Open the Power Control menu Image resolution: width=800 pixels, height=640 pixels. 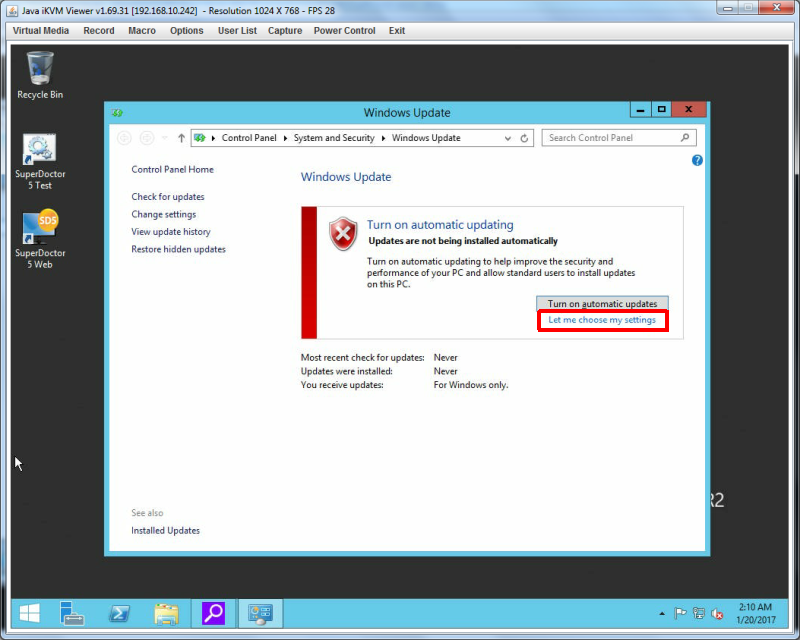coord(344,31)
